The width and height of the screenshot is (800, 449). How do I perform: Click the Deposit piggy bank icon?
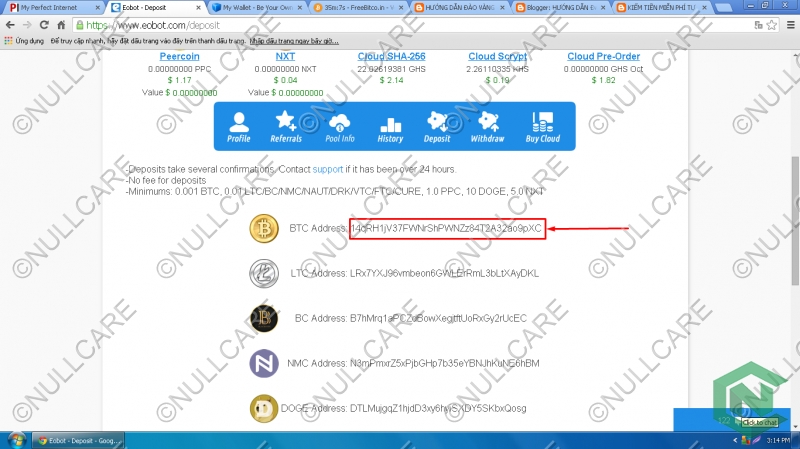(x=437, y=126)
